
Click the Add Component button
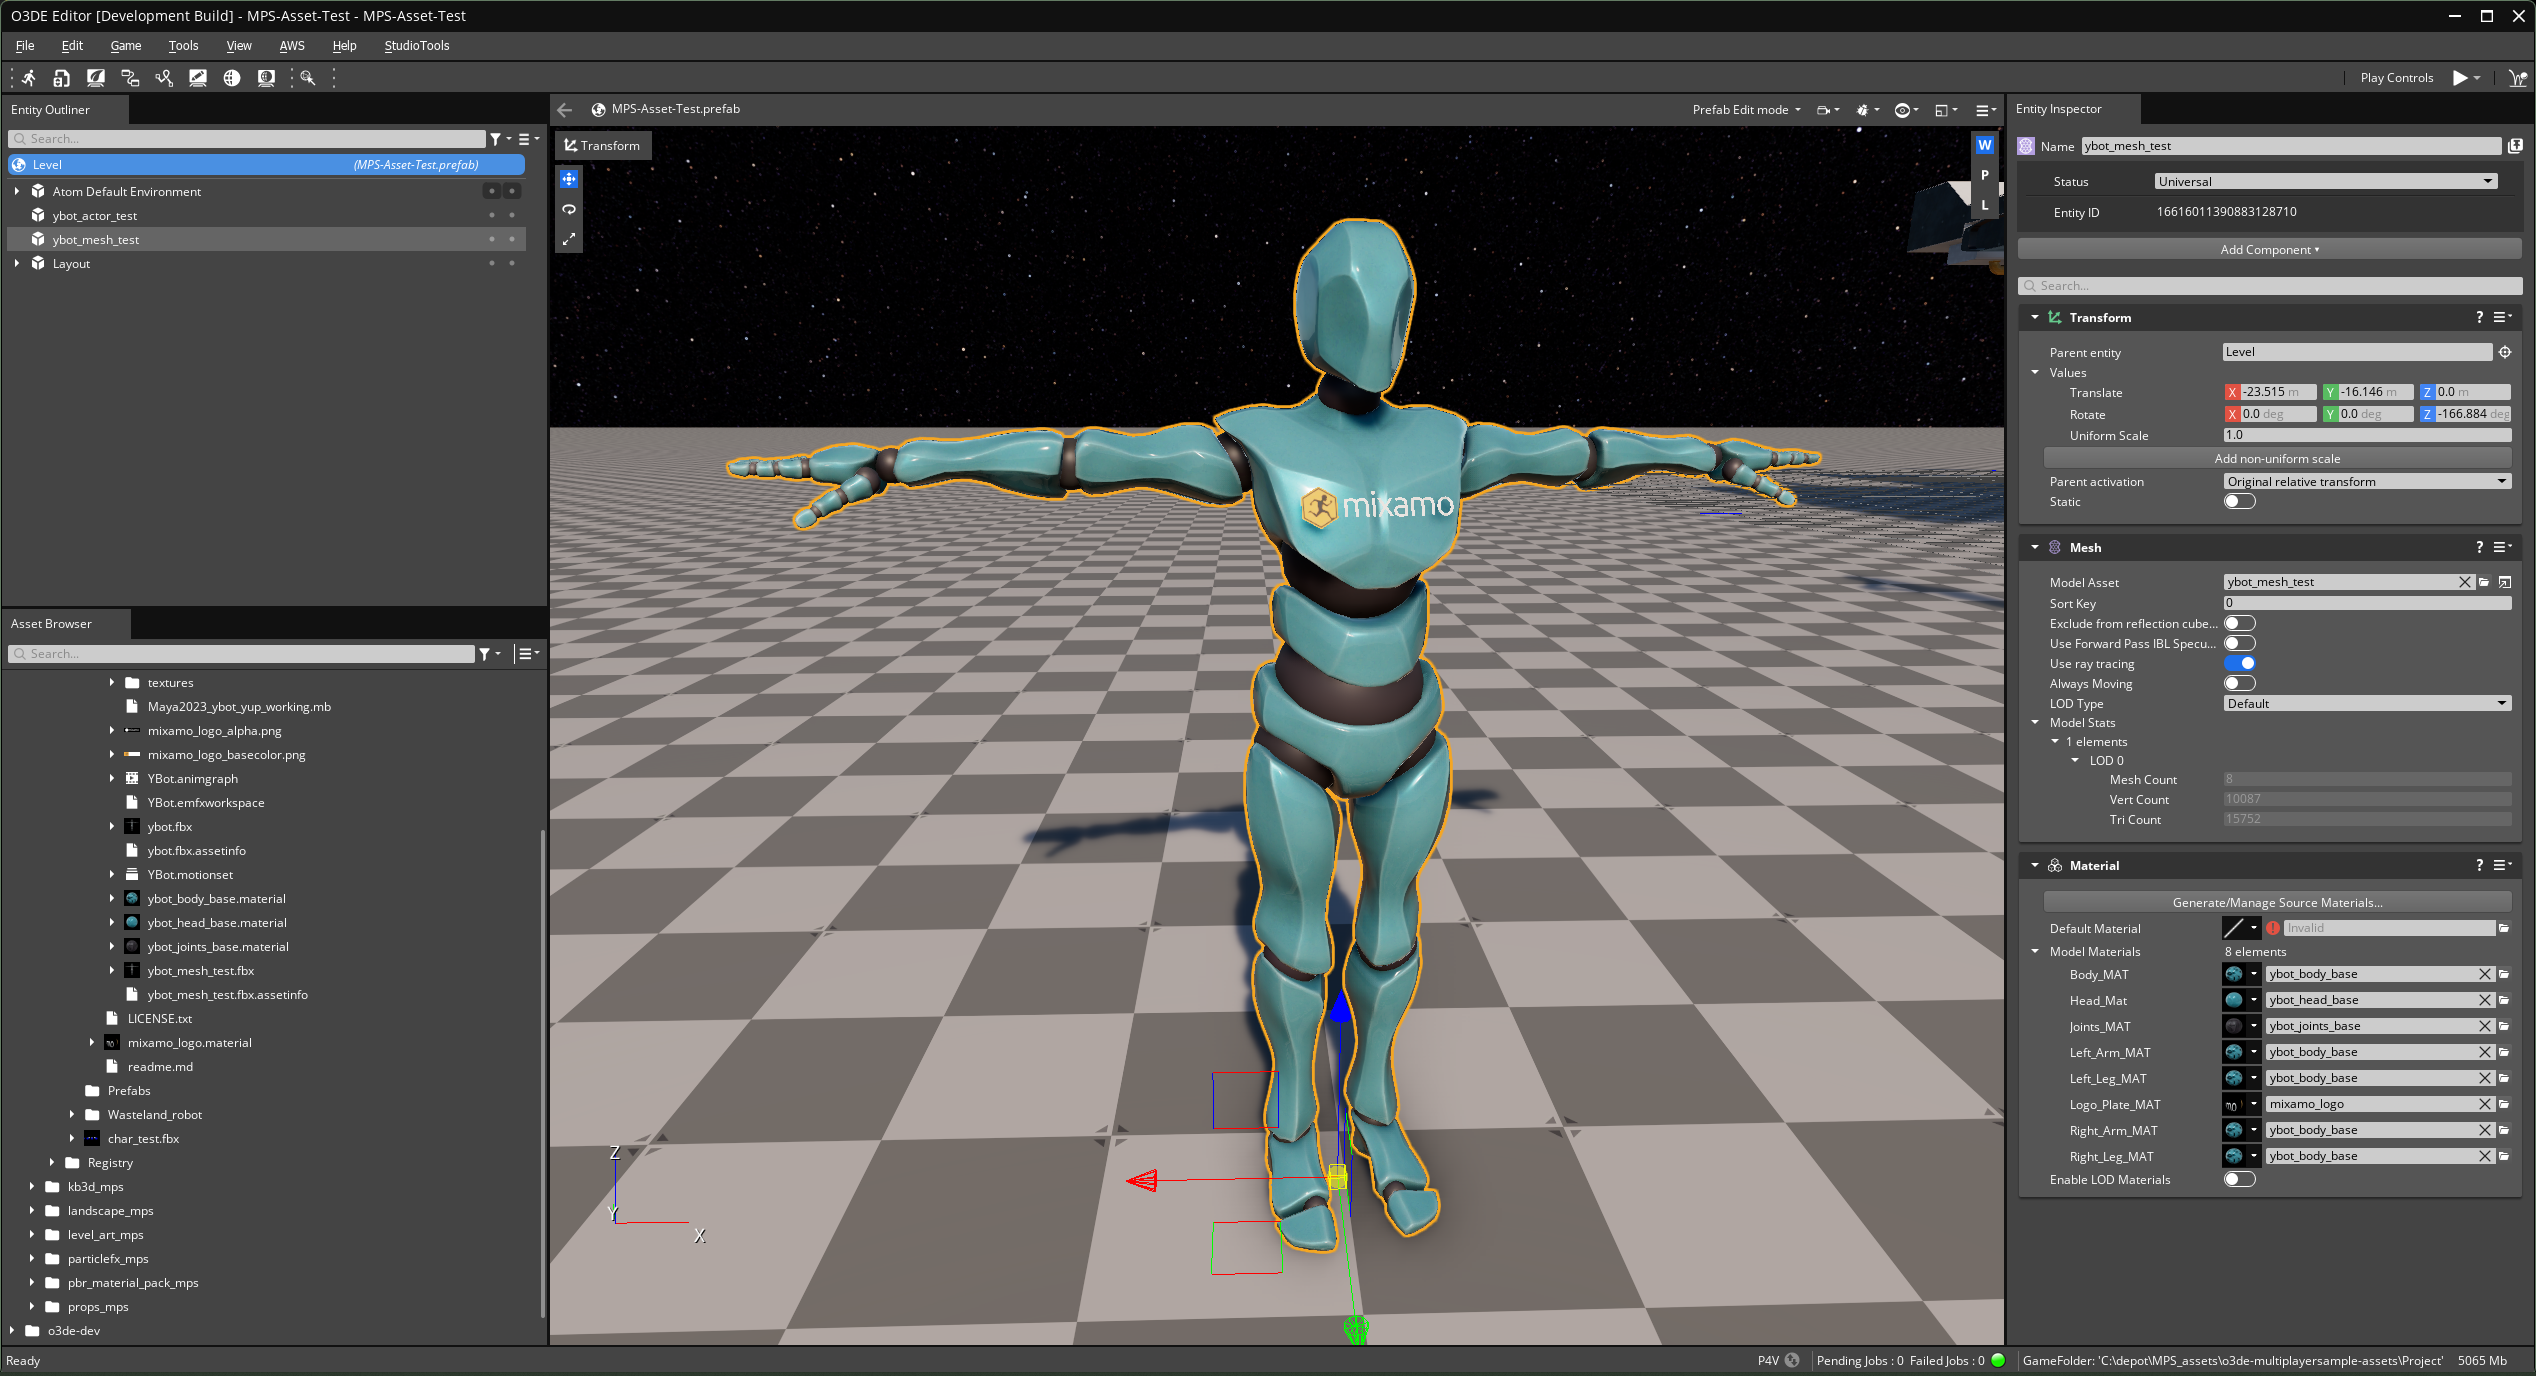pos(2269,250)
